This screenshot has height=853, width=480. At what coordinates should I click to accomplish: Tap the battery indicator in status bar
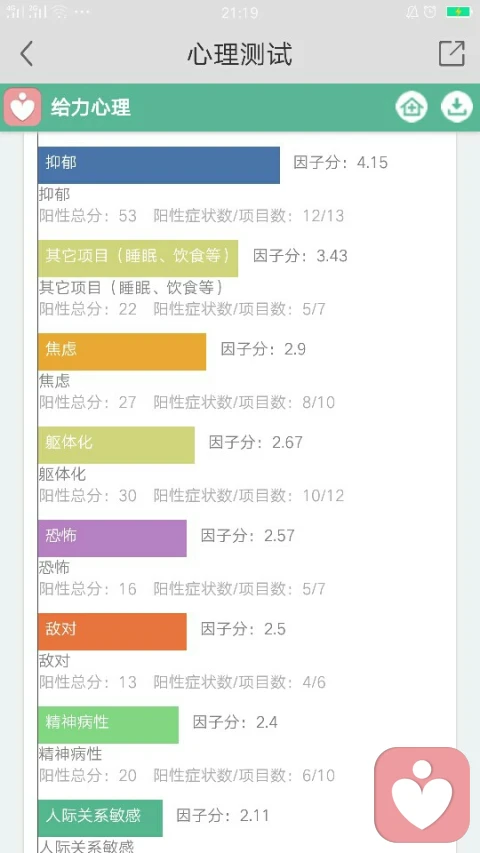pos(458,12)
